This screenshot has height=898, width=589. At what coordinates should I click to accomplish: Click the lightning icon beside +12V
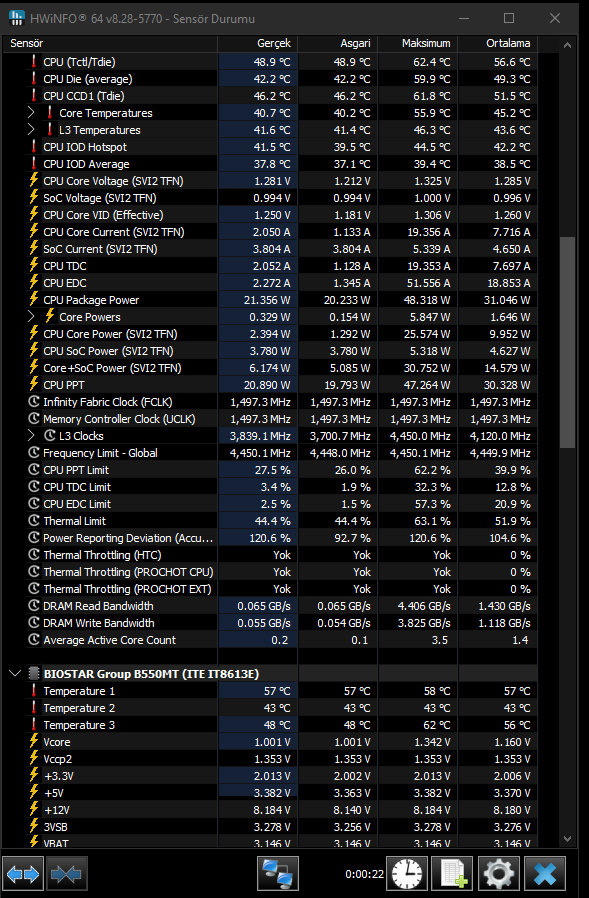pos(34,810)
